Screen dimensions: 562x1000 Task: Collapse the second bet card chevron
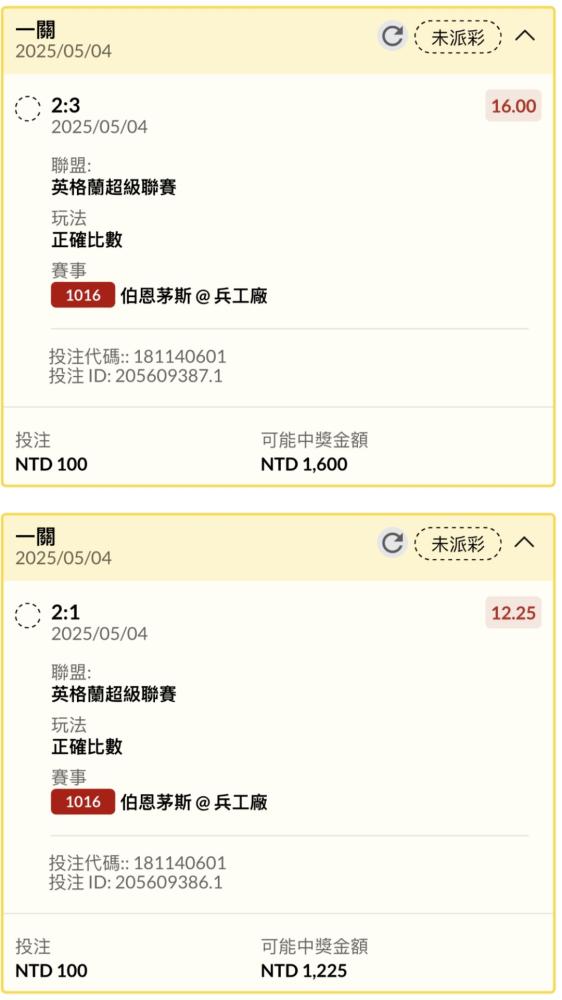[x=524, y=543]
